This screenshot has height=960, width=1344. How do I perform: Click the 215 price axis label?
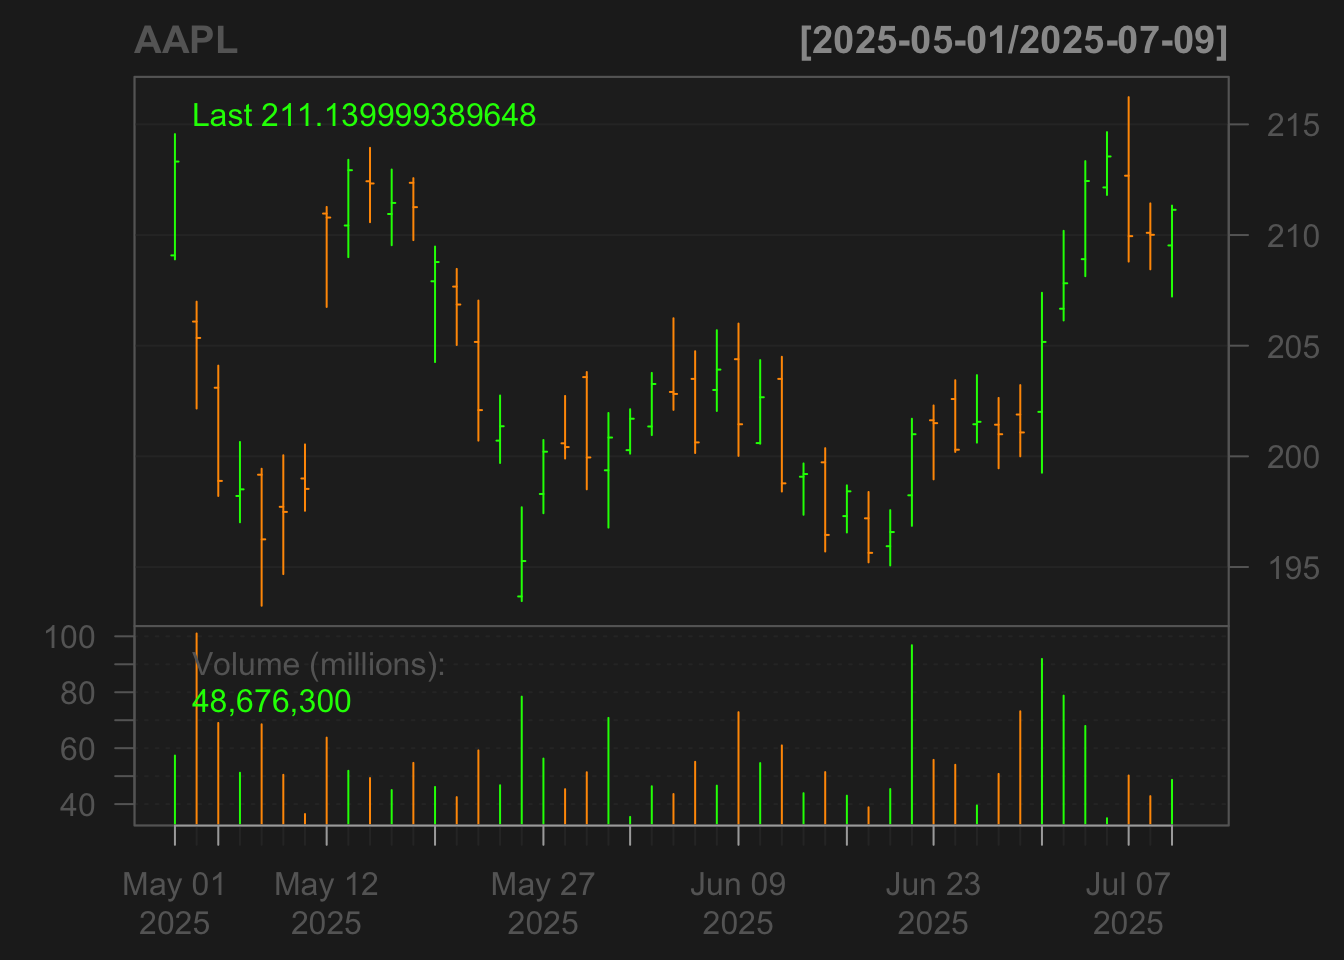coord(1293,126)
